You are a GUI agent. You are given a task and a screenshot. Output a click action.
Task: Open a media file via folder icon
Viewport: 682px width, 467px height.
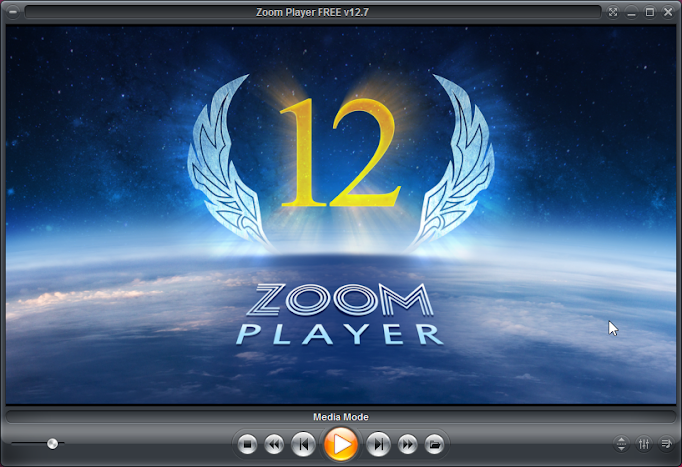[435, 444]
